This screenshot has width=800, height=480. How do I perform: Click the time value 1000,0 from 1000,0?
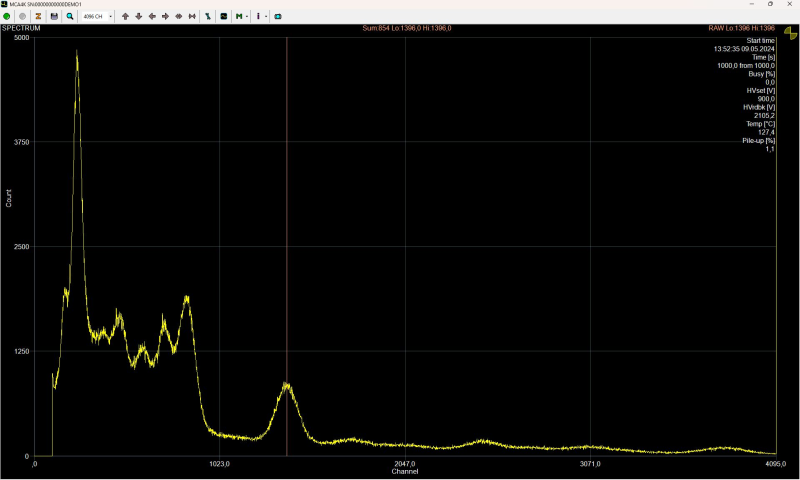tap(746, 66)
